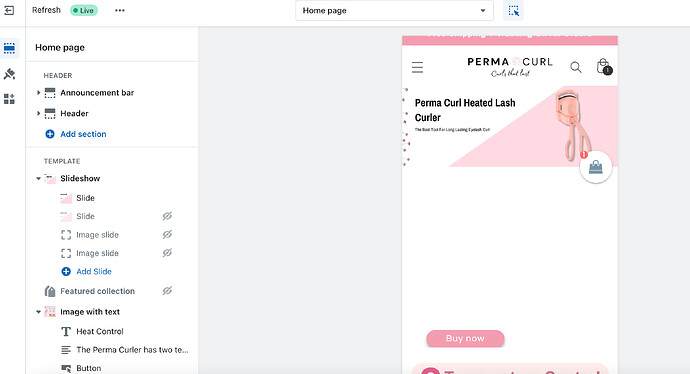
Task: Open the Sections sidebar icon
Action: coord(9,48)
